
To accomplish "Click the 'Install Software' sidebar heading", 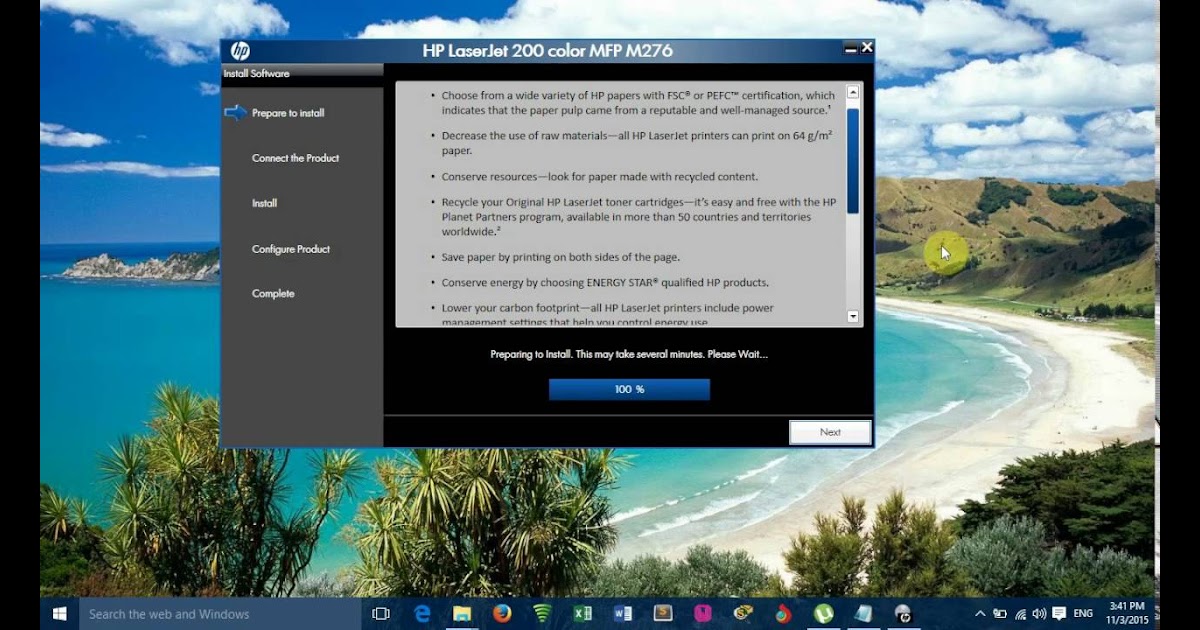I will coord(256,74).
